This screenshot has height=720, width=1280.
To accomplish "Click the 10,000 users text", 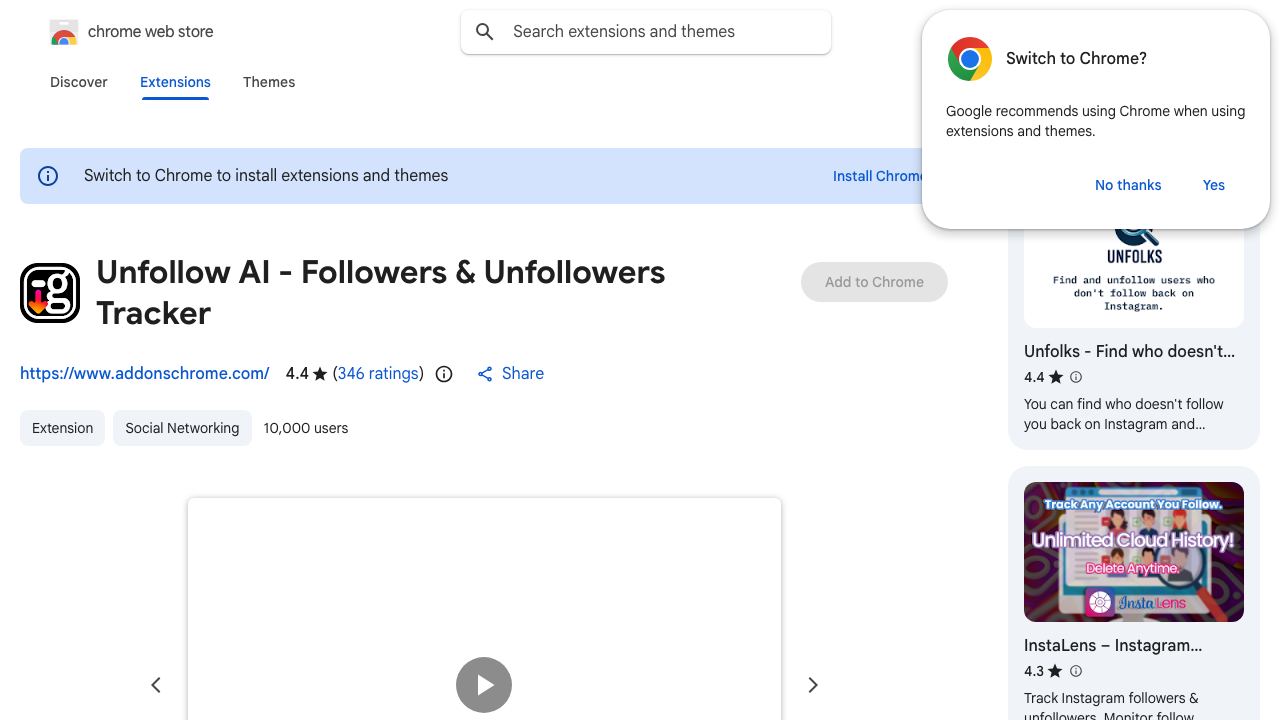I will [x=306, y=428].
